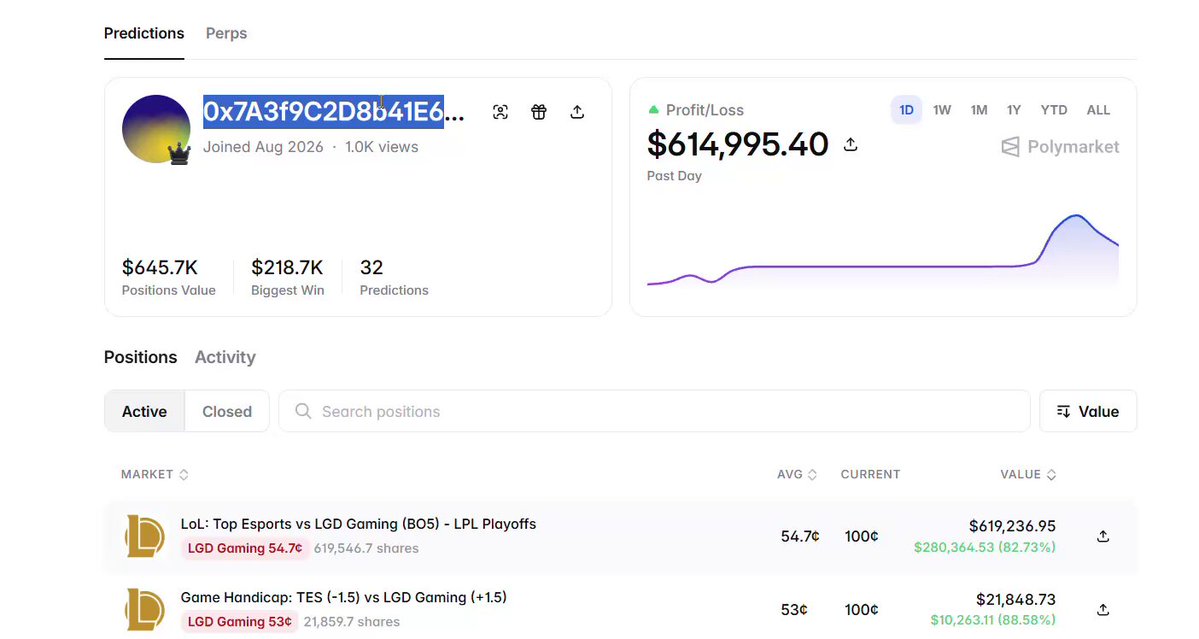Click the LGD Gaming 54.7¢ outcome badge

[245, 549]
